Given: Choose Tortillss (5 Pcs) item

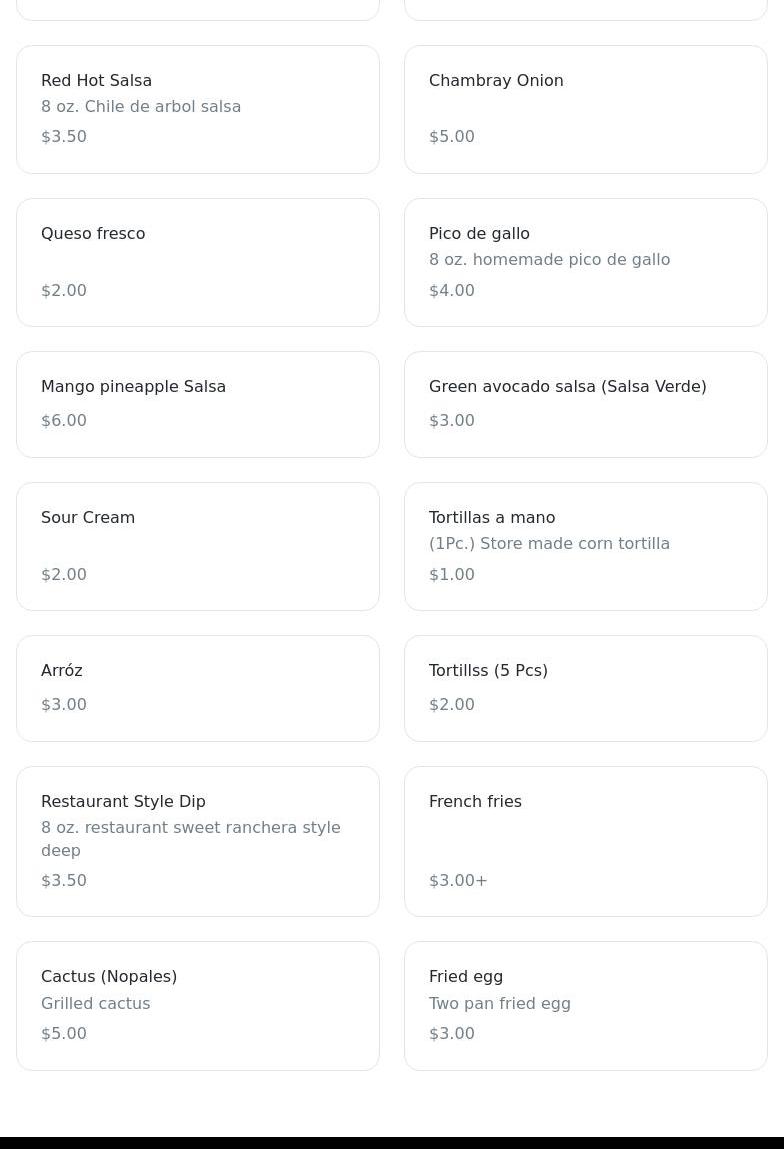Looking at the screenshot, I should point(585,689).
